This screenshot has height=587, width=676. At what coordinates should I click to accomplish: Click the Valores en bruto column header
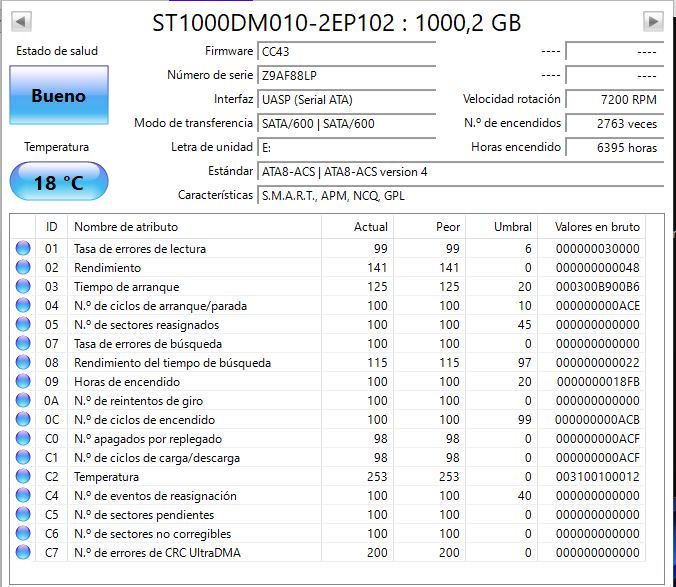pos(592,227)
